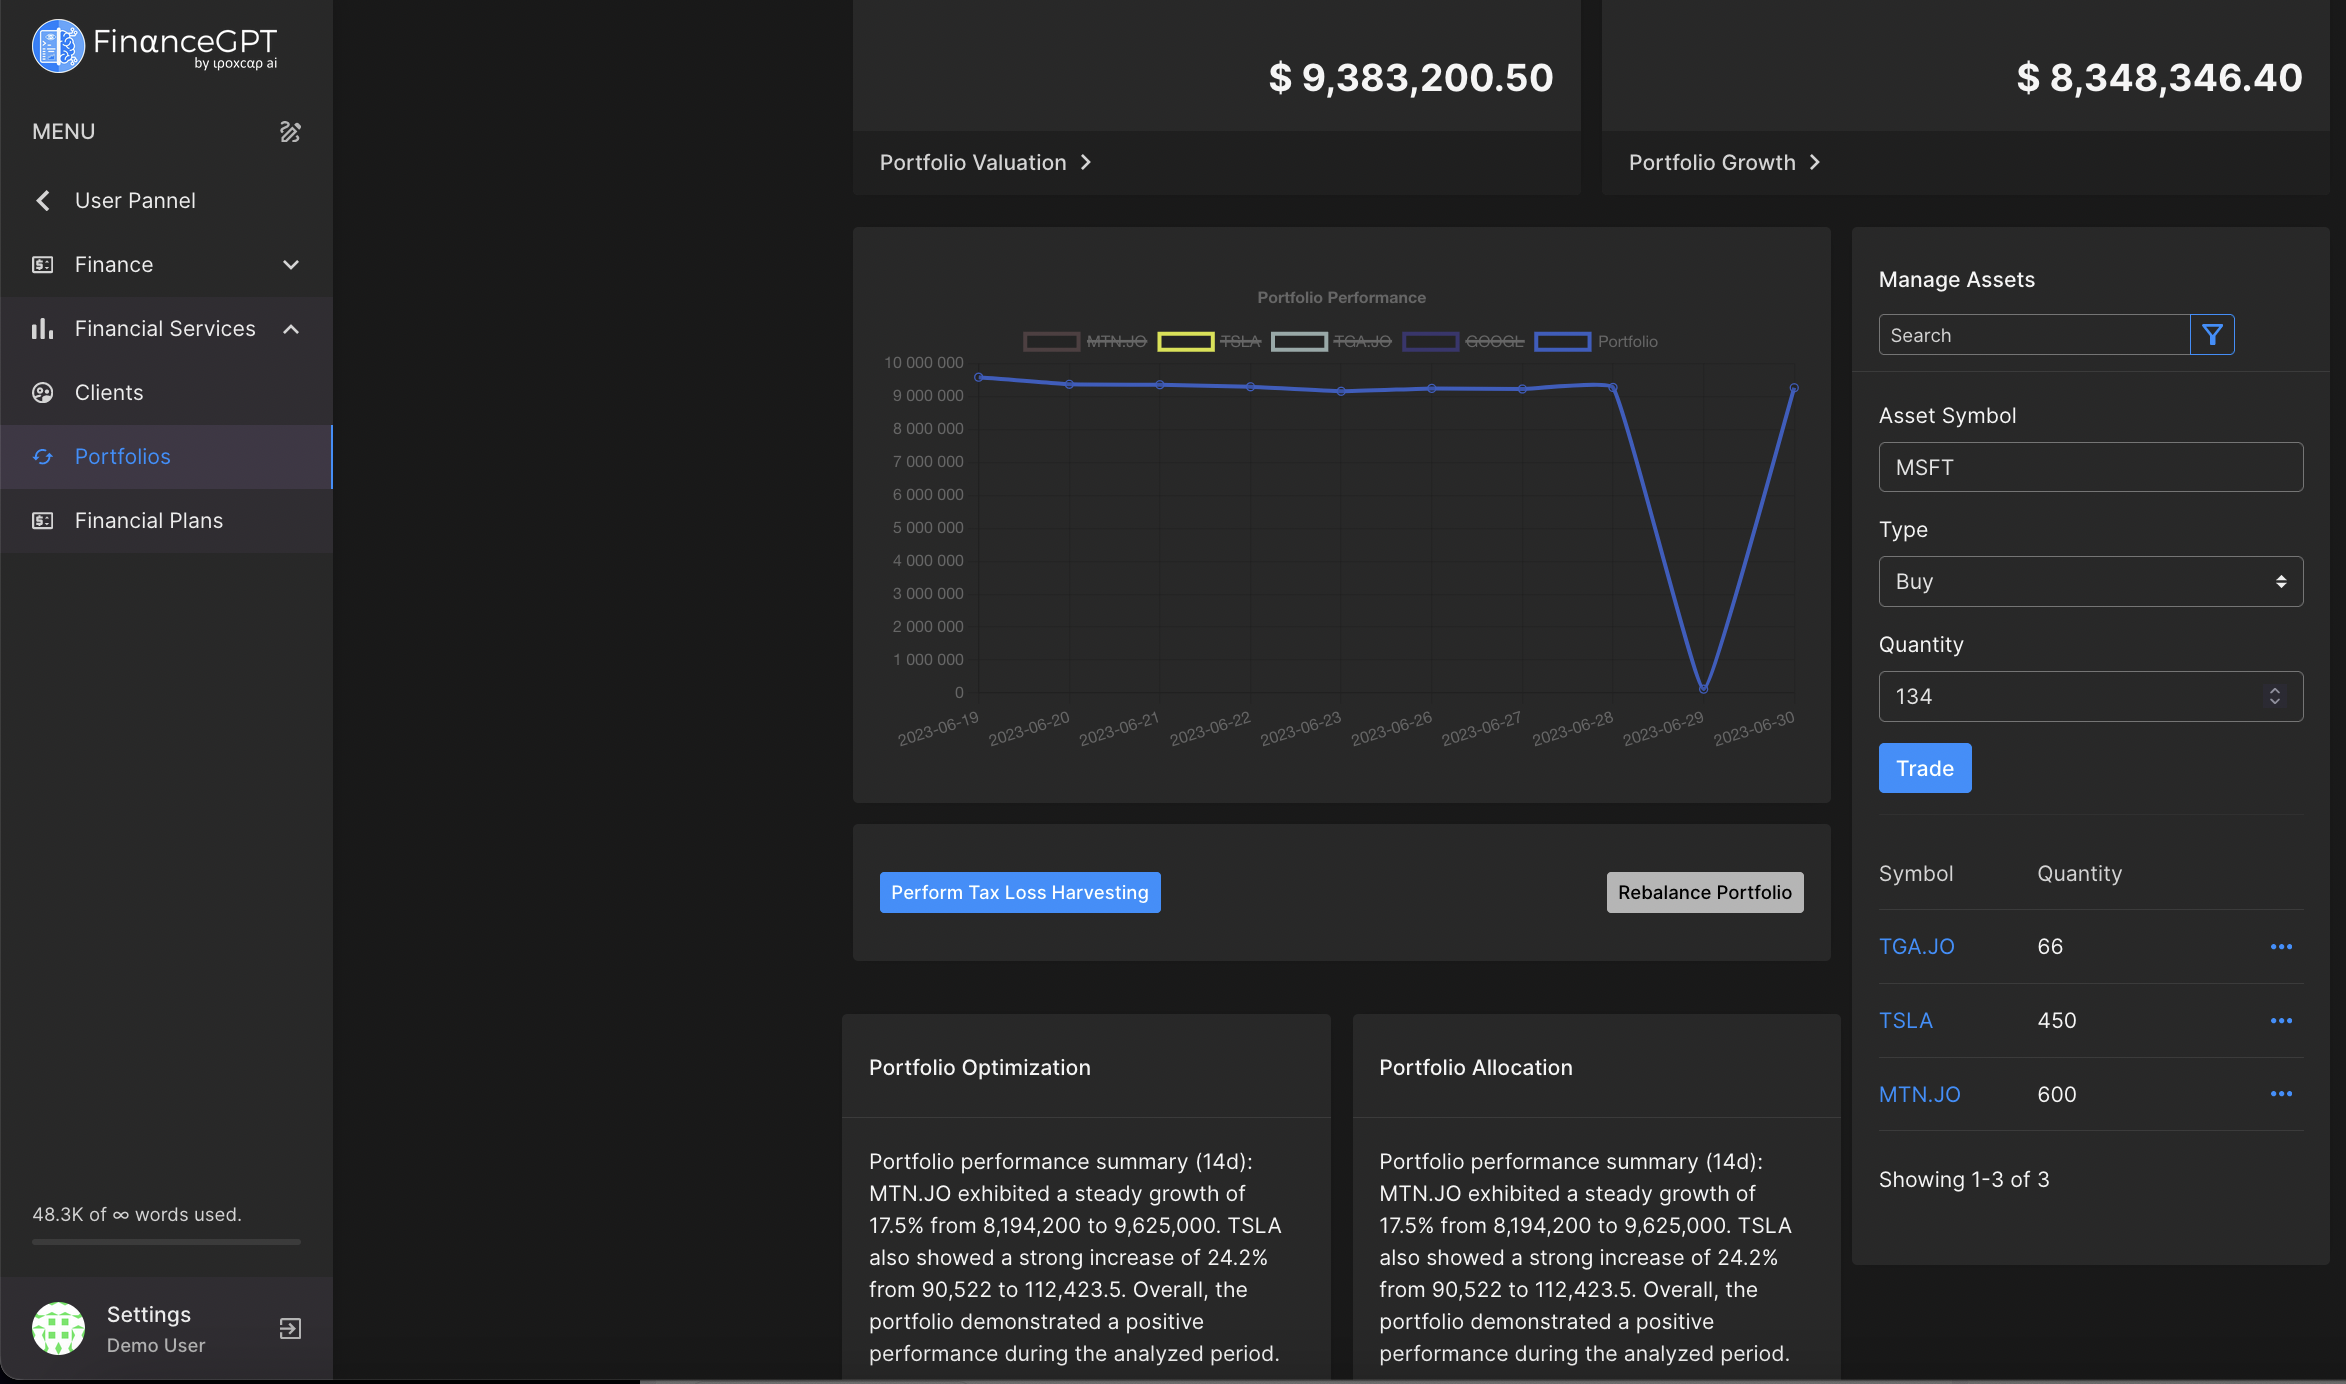Click the 2023-06-29 chart low point
The width and height of the screenshot is (2346, 1384).
(x=1703, y=688)
